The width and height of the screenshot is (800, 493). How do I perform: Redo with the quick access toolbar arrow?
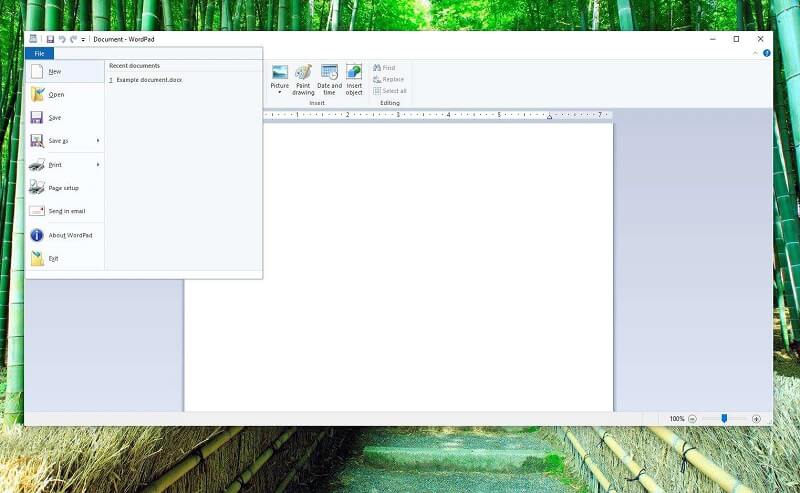click(x=73, y=39)
